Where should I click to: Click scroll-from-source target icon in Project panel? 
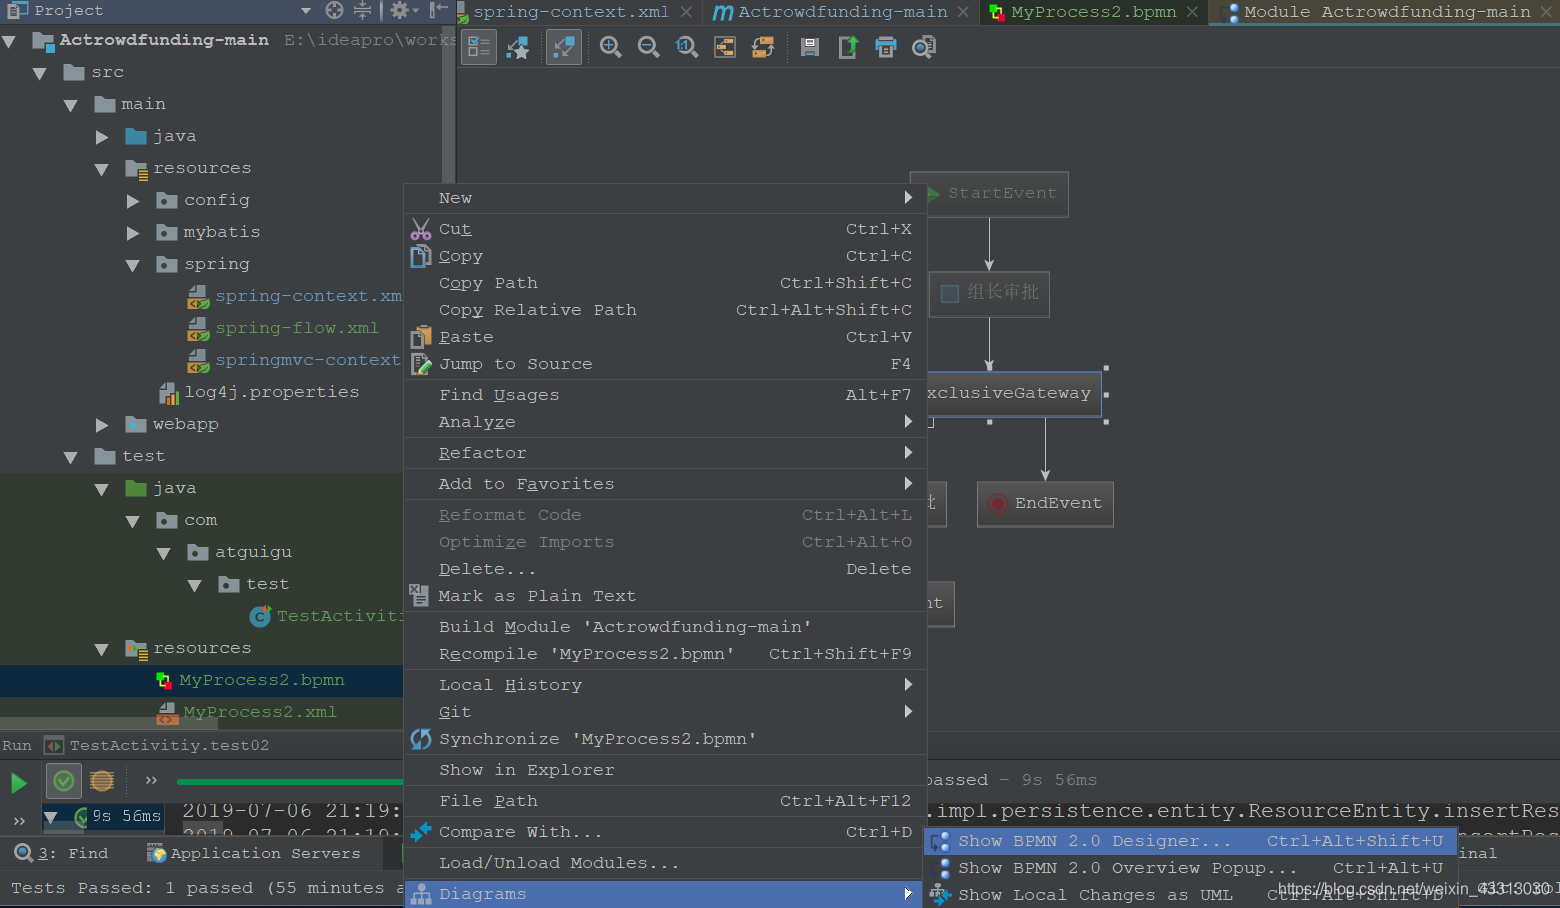click(334, 10)
